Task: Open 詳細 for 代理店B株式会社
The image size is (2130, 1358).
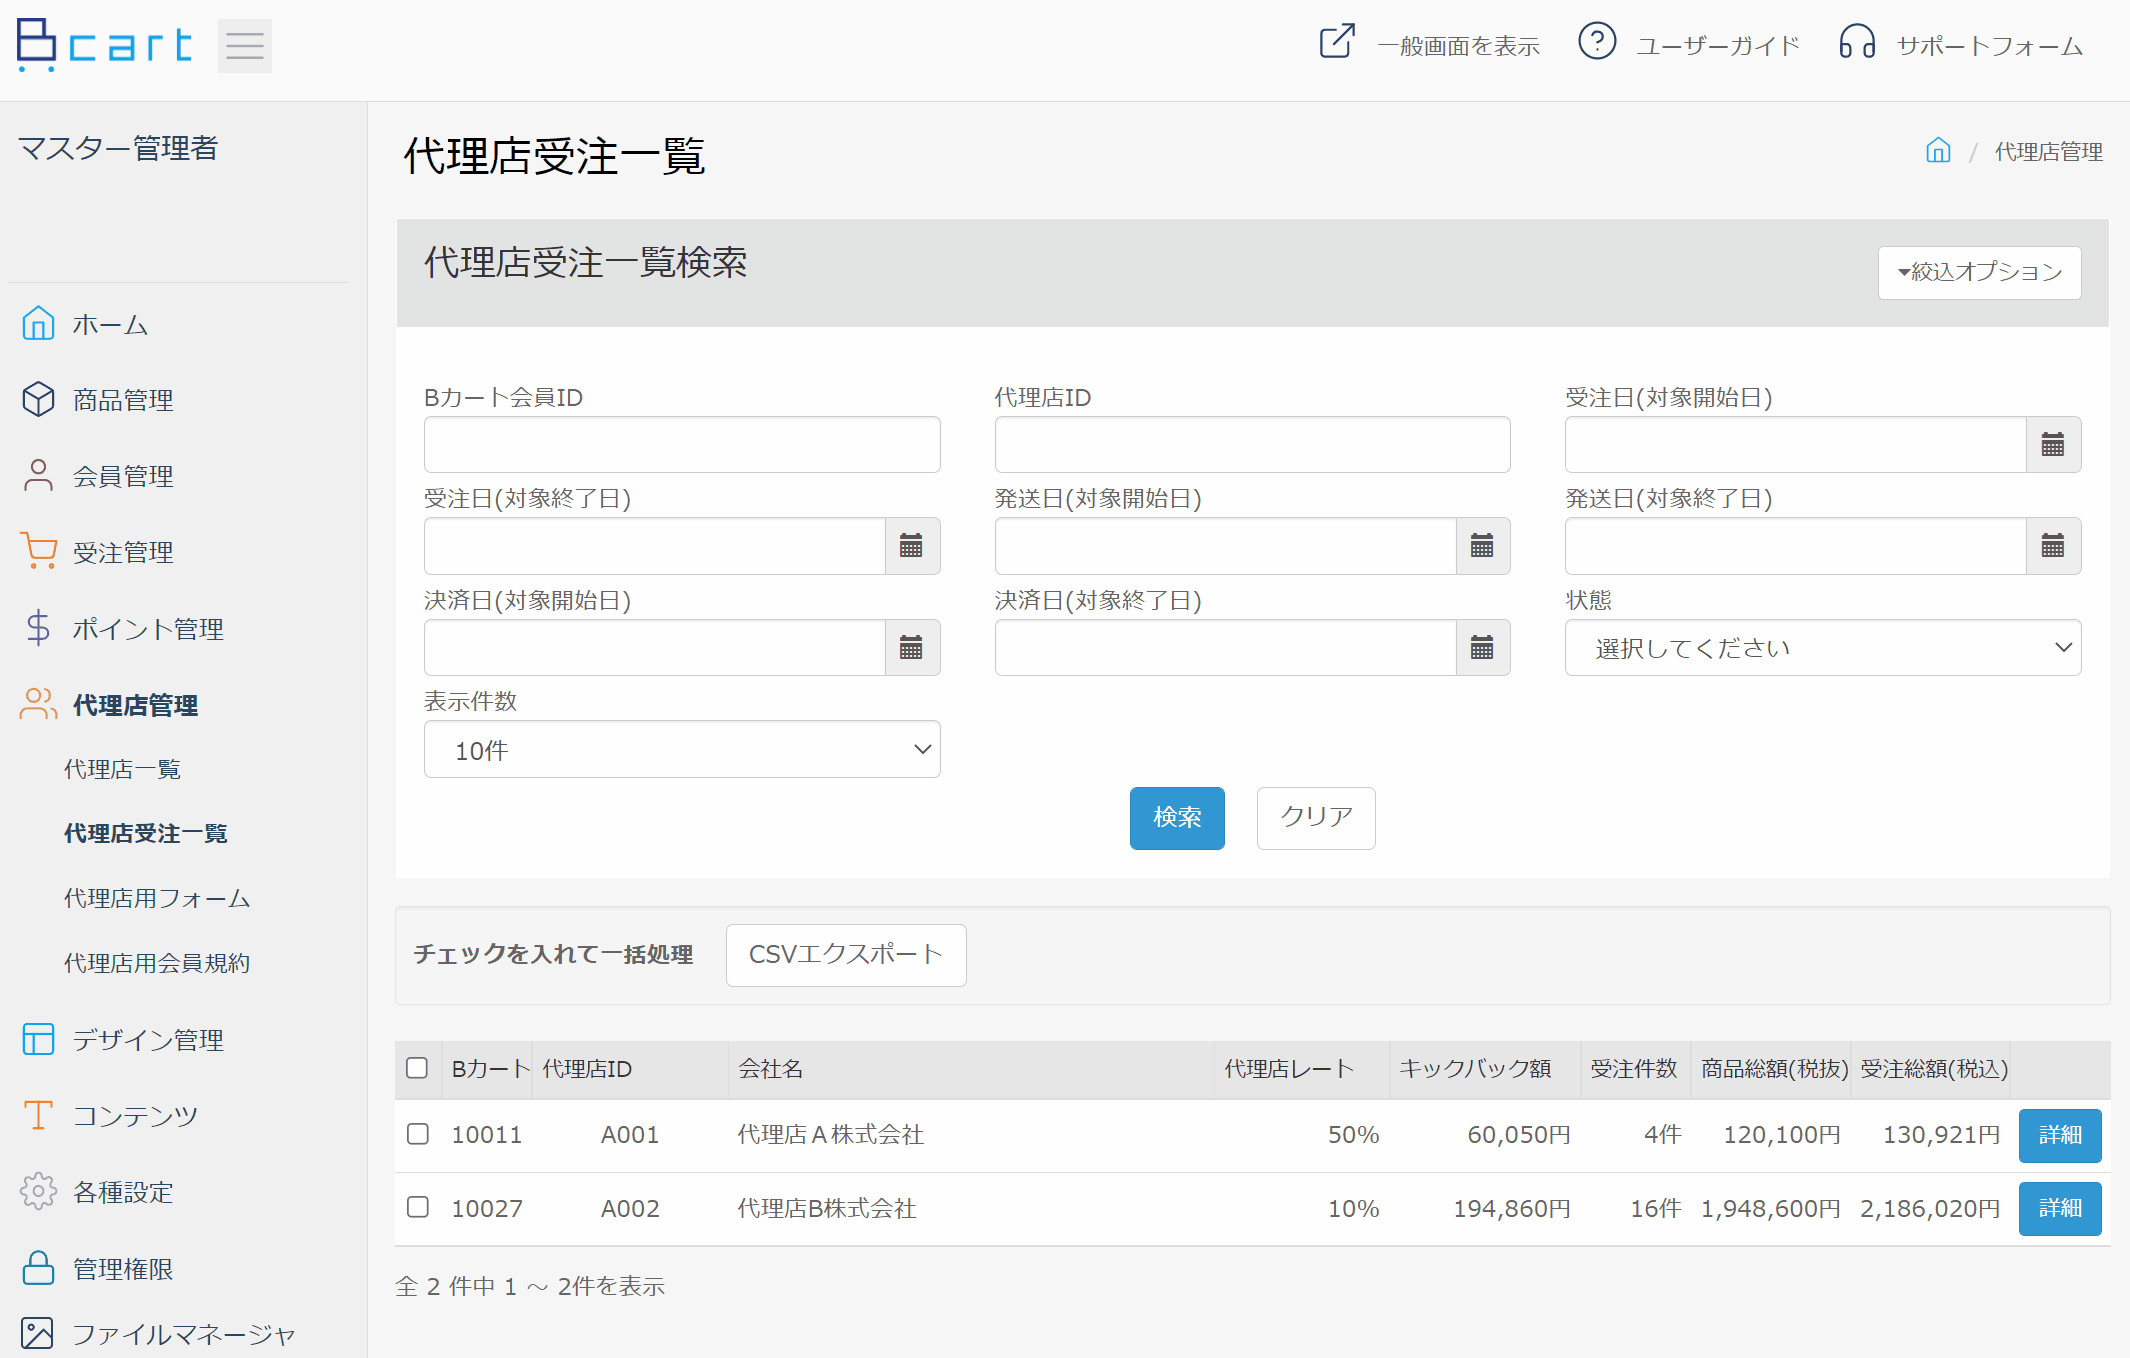Action: (x=2060, y=1208)
